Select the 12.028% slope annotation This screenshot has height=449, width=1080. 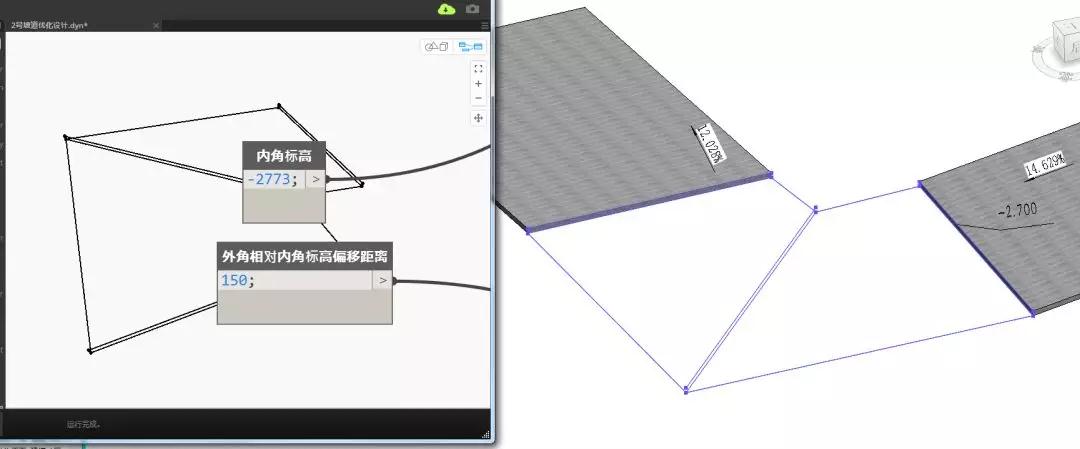point(711,144)
